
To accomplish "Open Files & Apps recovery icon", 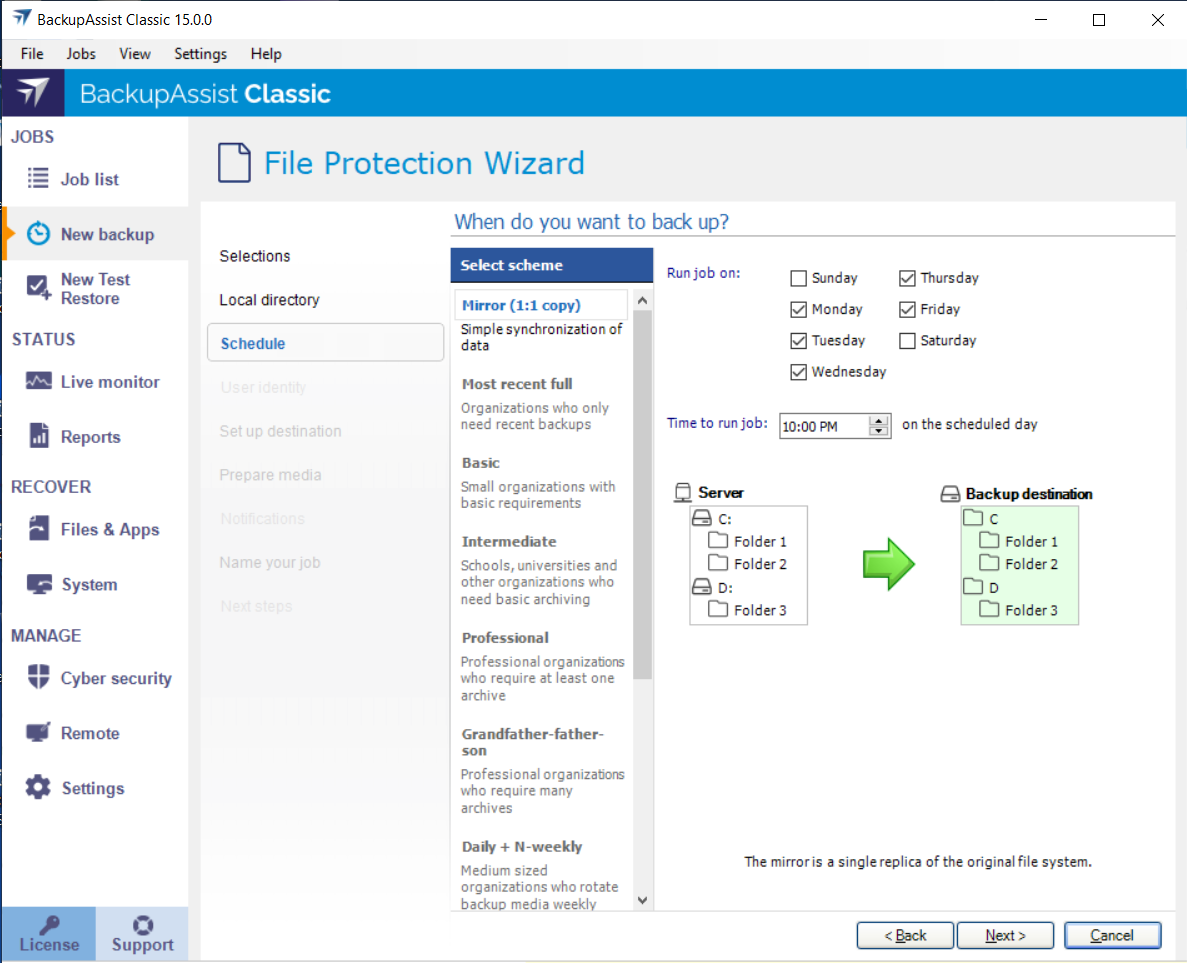I will coord(38,529).
